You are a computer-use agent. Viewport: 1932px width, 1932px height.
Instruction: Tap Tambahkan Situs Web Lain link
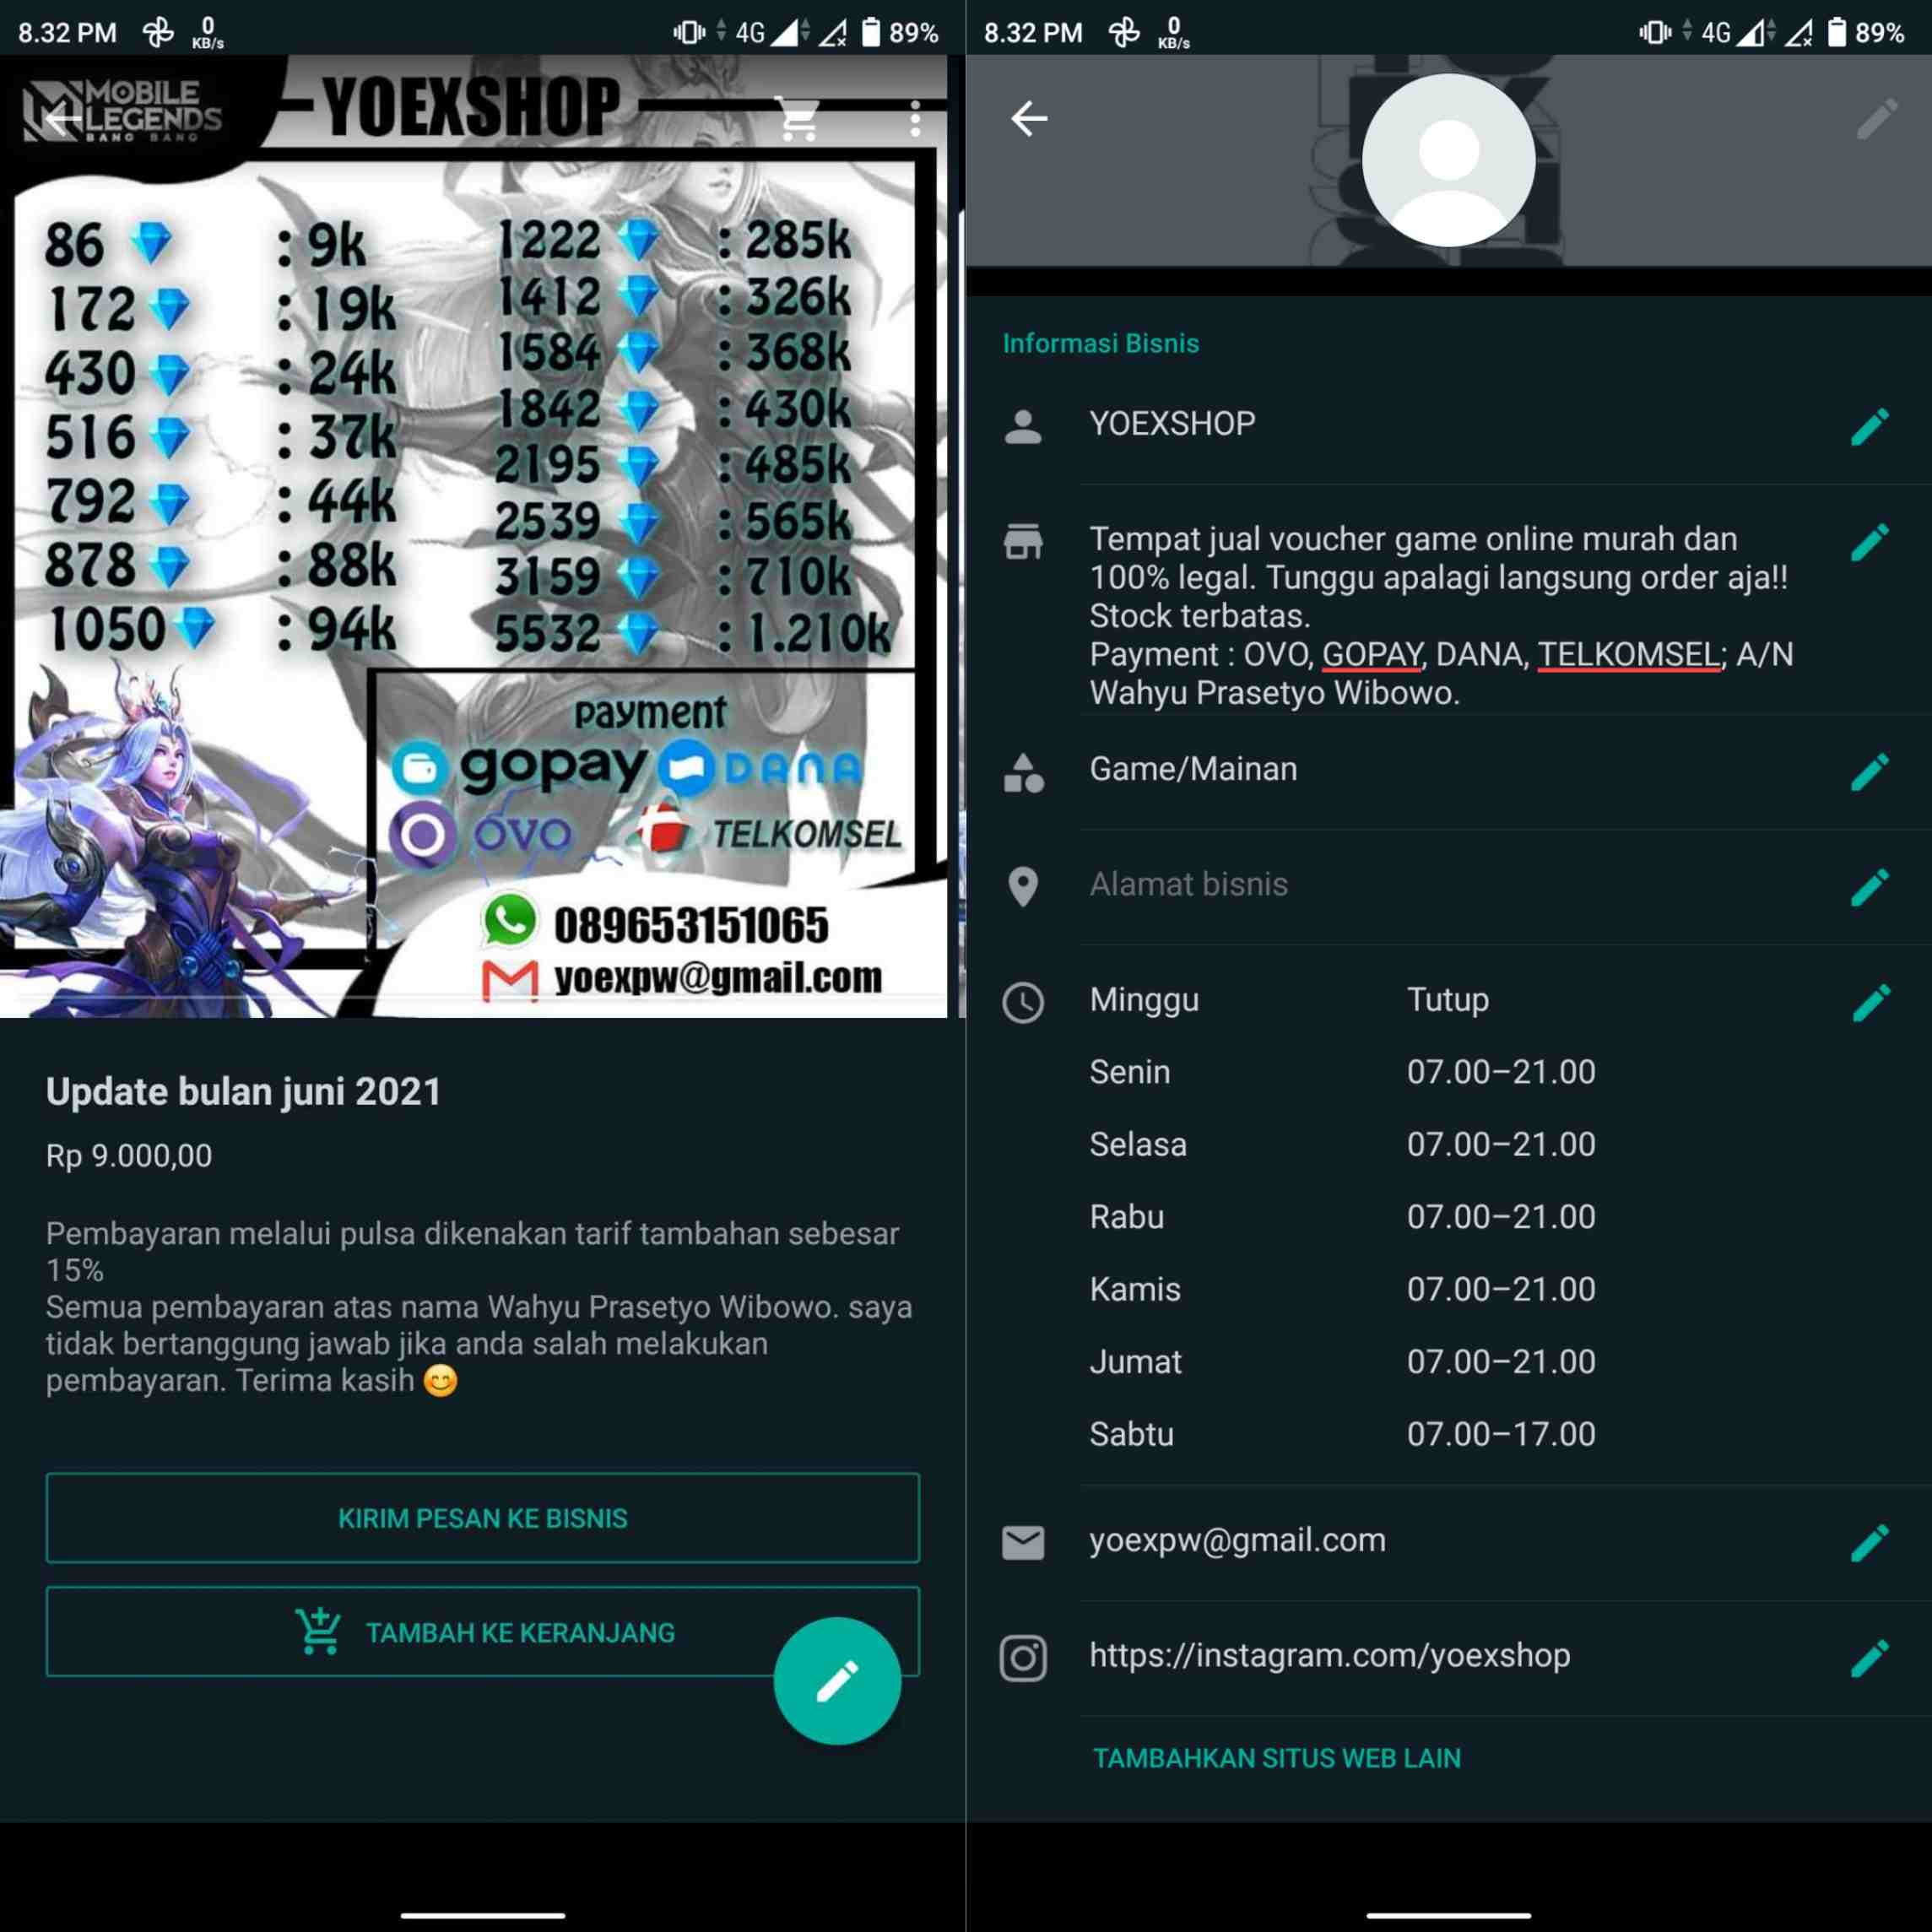point(1276,1757)
